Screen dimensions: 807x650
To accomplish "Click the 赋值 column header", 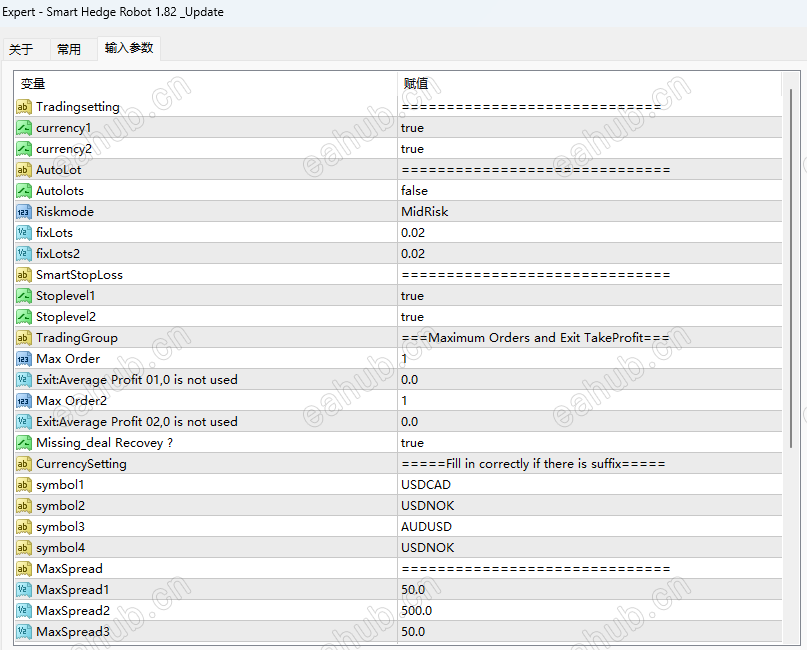I will 588,84.
